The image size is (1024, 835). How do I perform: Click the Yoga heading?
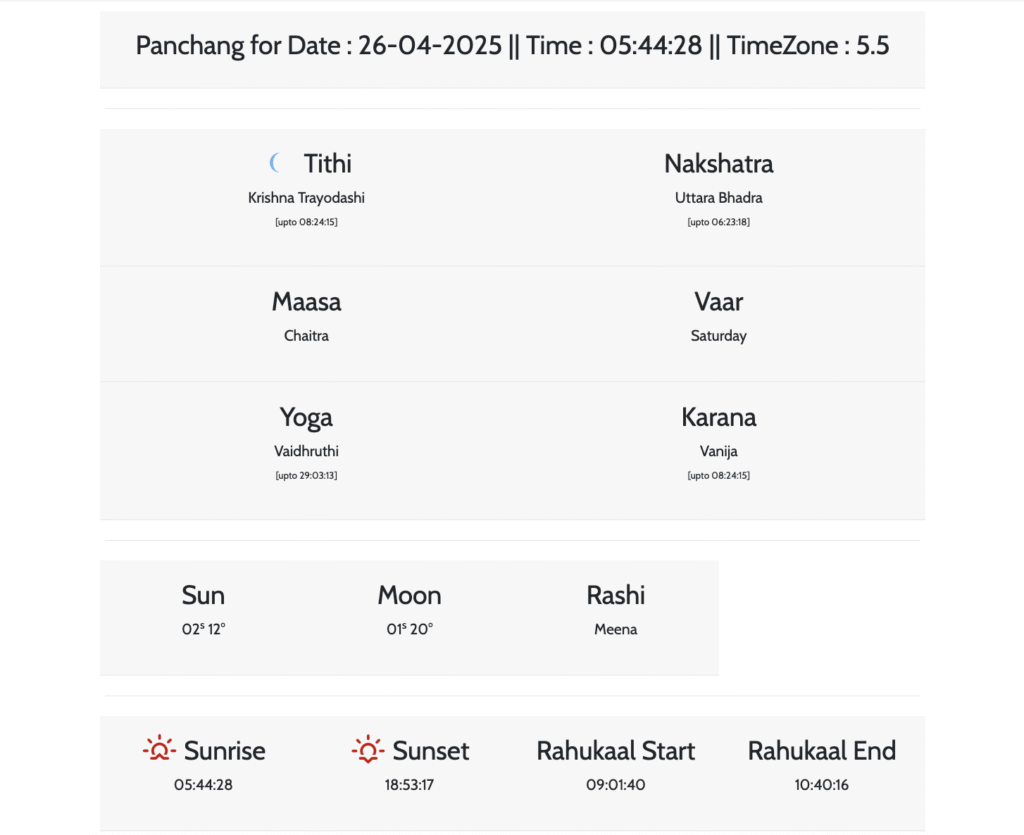[306, 417]
